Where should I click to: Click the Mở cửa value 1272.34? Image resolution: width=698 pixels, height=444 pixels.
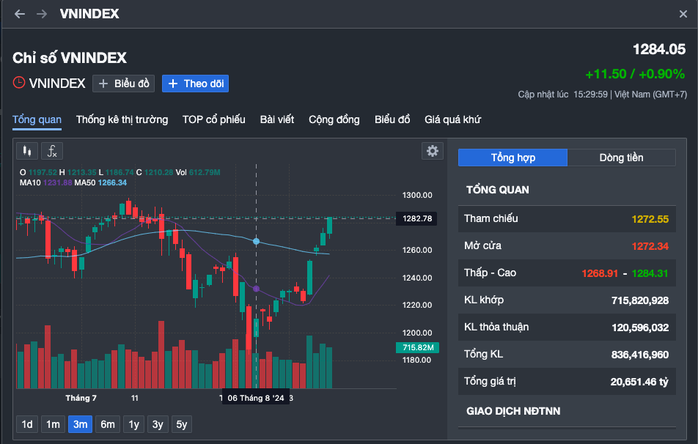coord(650,246)
